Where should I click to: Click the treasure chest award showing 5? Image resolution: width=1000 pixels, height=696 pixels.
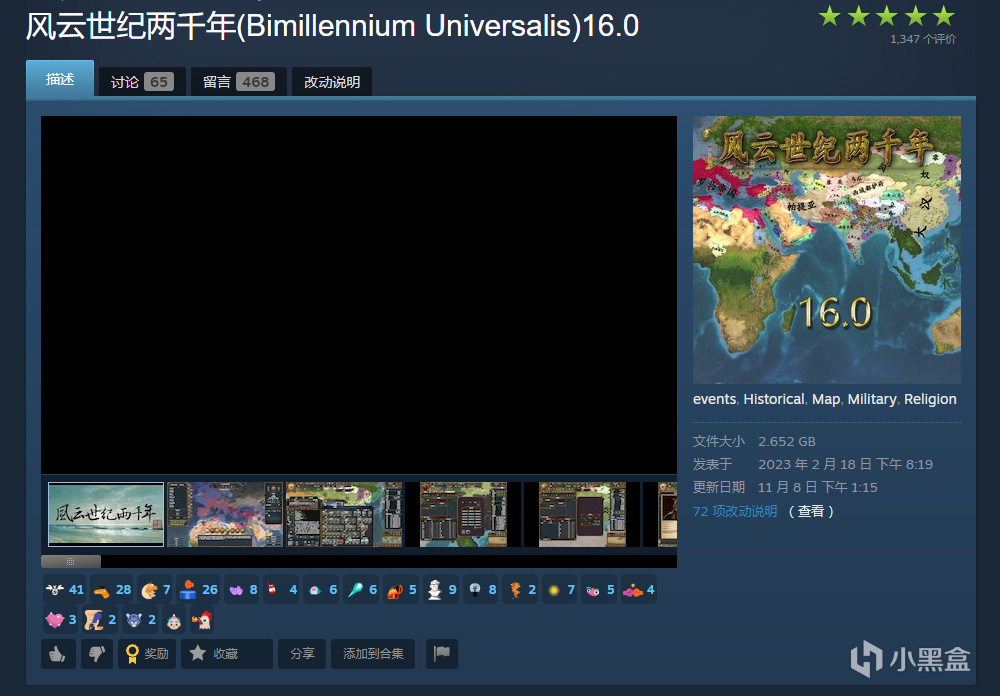coord(402,590)
